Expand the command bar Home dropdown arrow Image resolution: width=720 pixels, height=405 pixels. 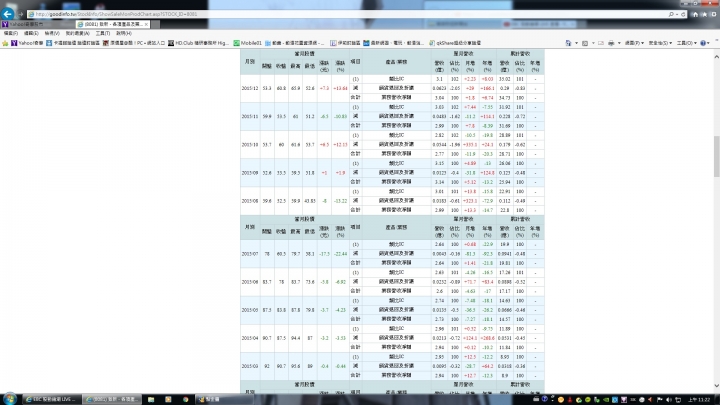point(576,43)
